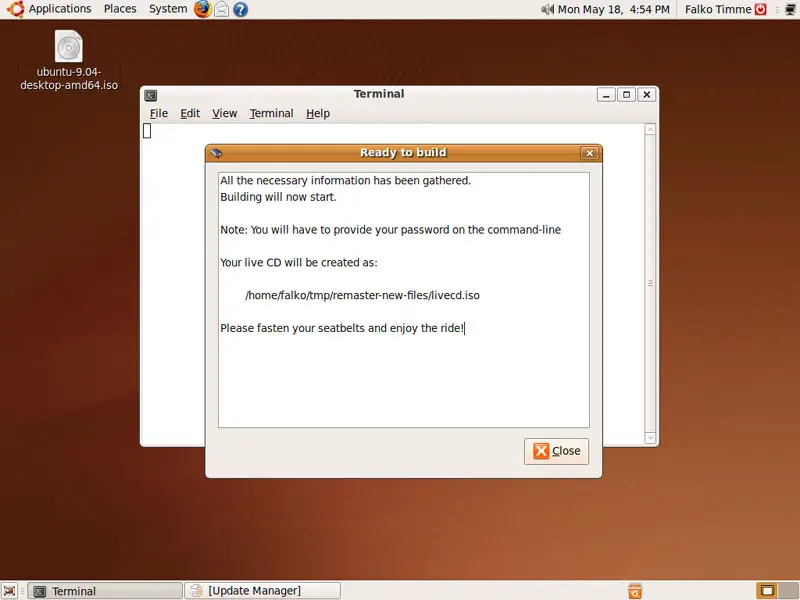Screen dimensions: 800x600
Task: Close the Terminal window
Action: (646, 95)
